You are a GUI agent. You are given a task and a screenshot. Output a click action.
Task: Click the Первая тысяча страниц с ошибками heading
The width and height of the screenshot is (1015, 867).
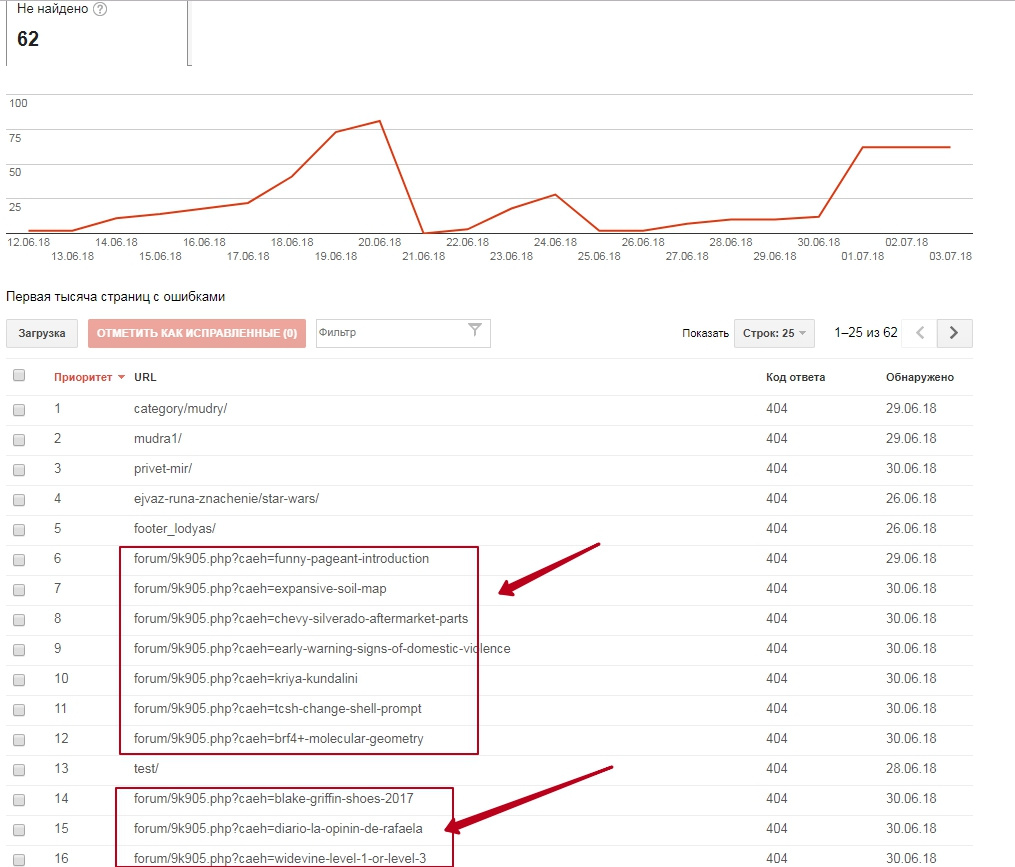(x=116, y=297)
